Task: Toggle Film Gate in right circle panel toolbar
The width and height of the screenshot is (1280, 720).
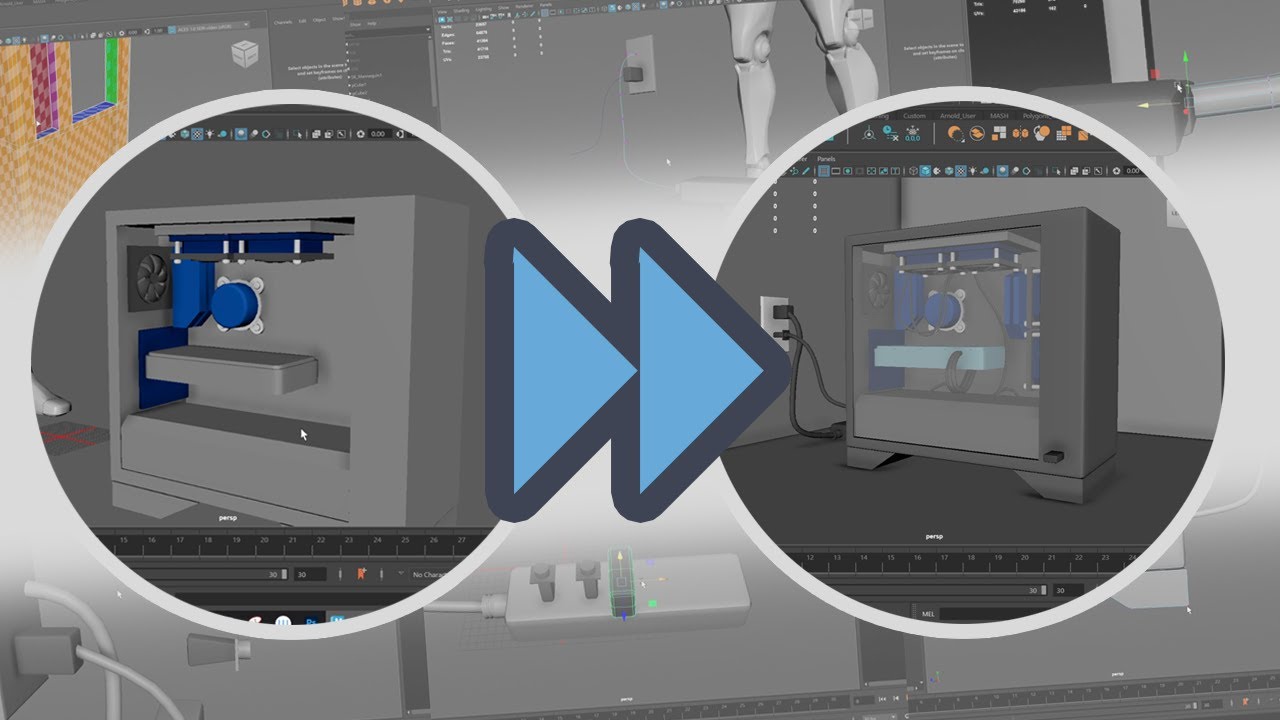Action: point(836,170)
